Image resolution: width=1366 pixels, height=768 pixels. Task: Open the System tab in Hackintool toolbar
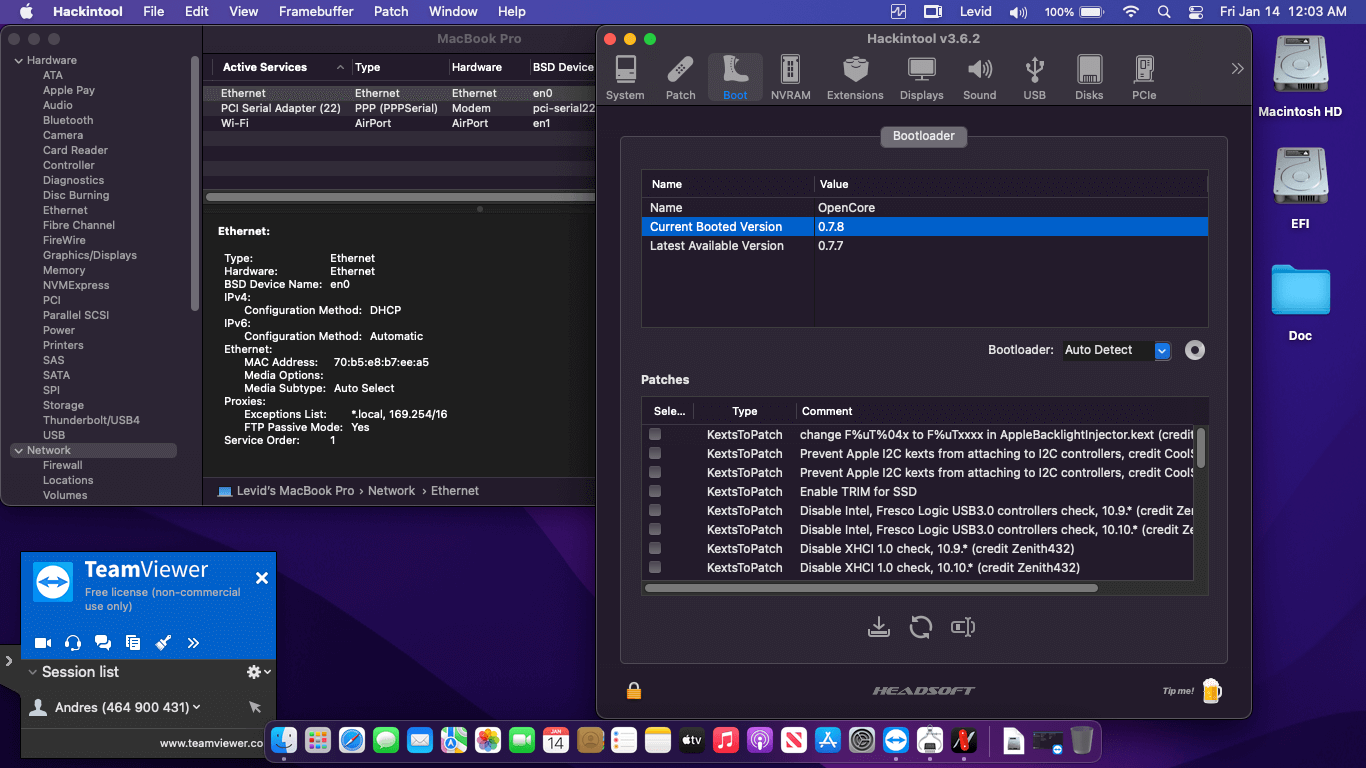click(625, 78)
